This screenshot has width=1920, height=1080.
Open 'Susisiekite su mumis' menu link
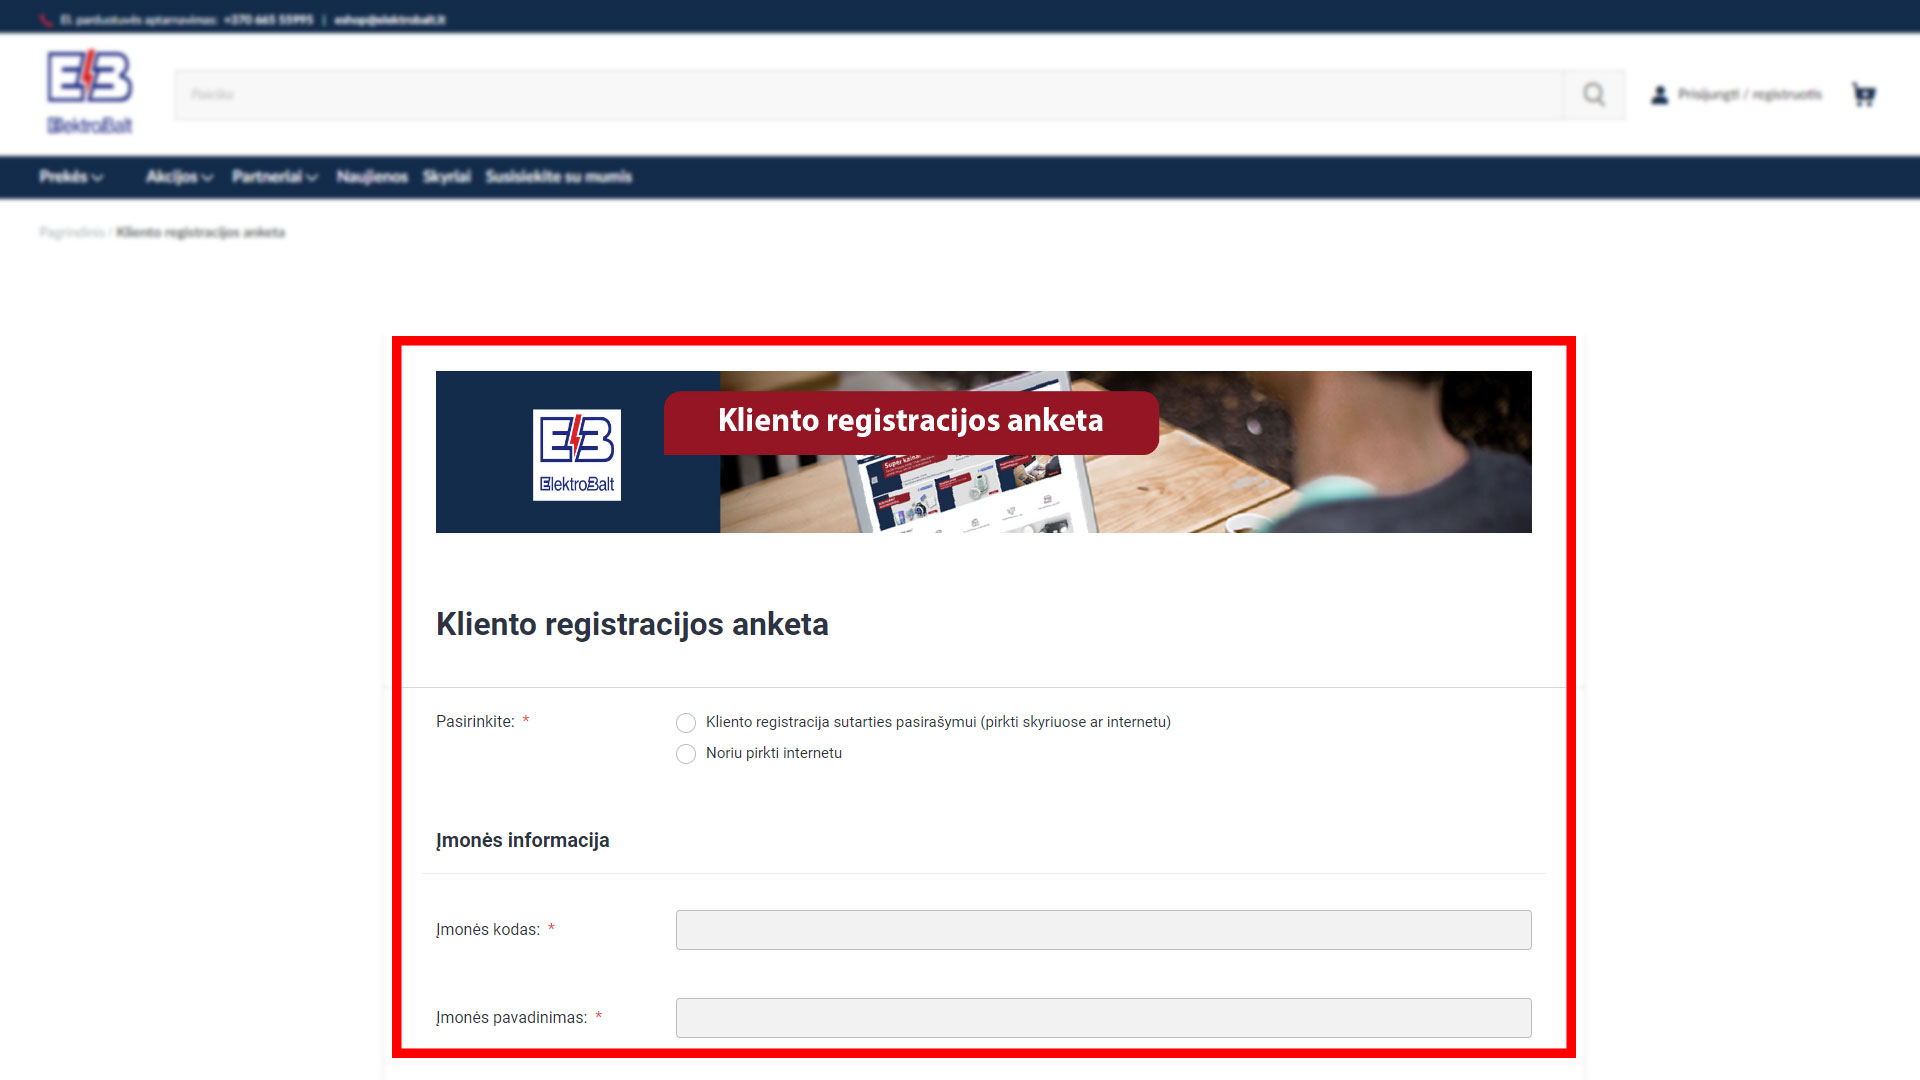[x=558, y=177]
